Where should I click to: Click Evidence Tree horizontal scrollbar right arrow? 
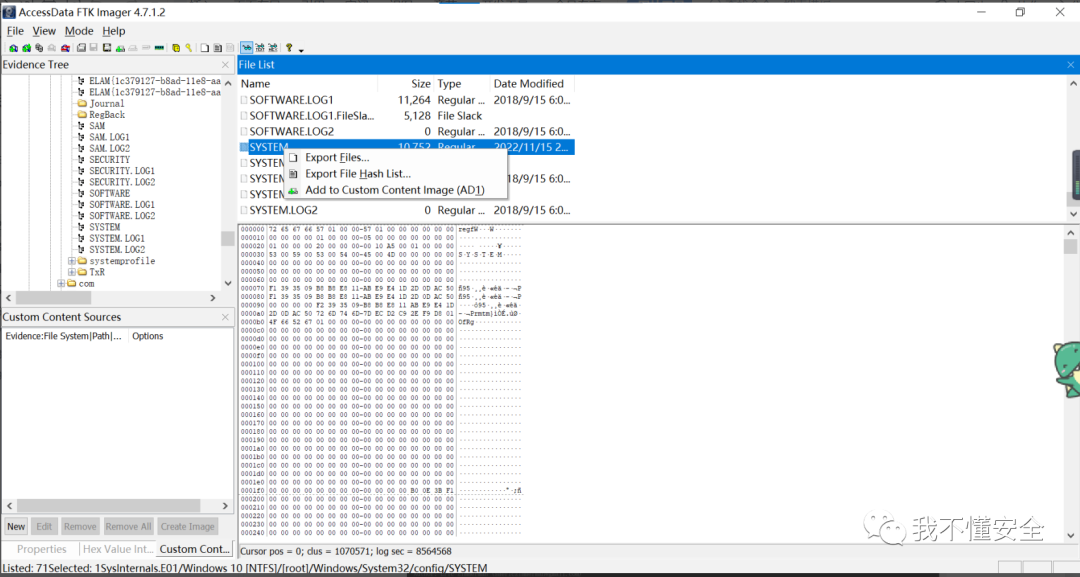[213, 298]
